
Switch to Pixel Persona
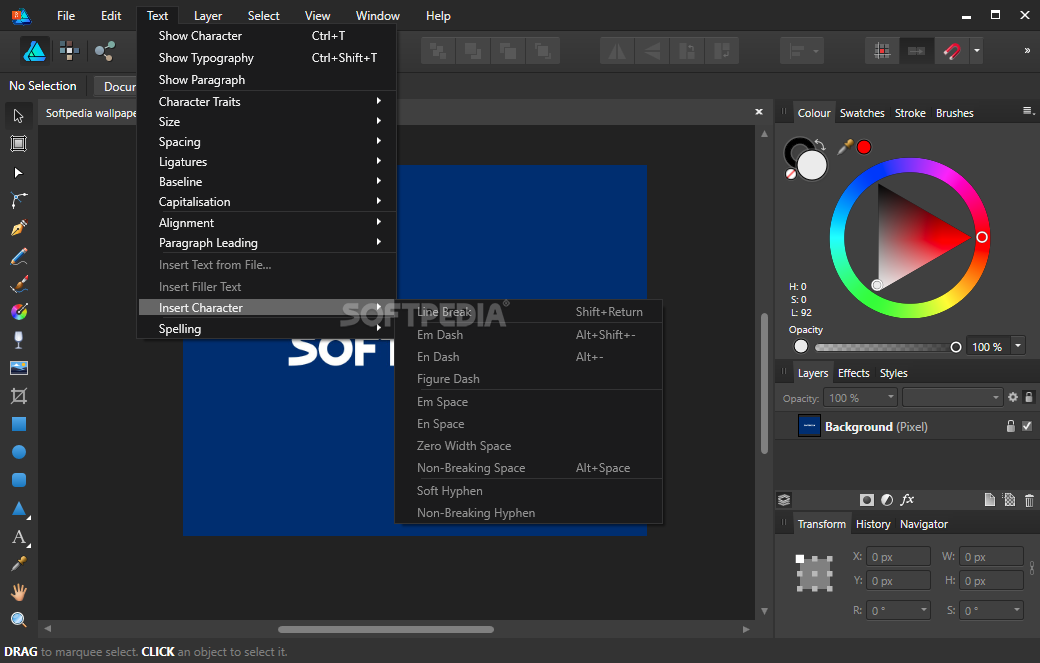(x=69, y=50)
